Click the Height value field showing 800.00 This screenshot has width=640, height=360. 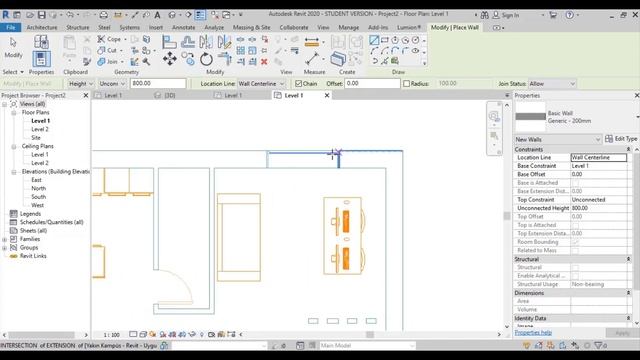[158, 83]
